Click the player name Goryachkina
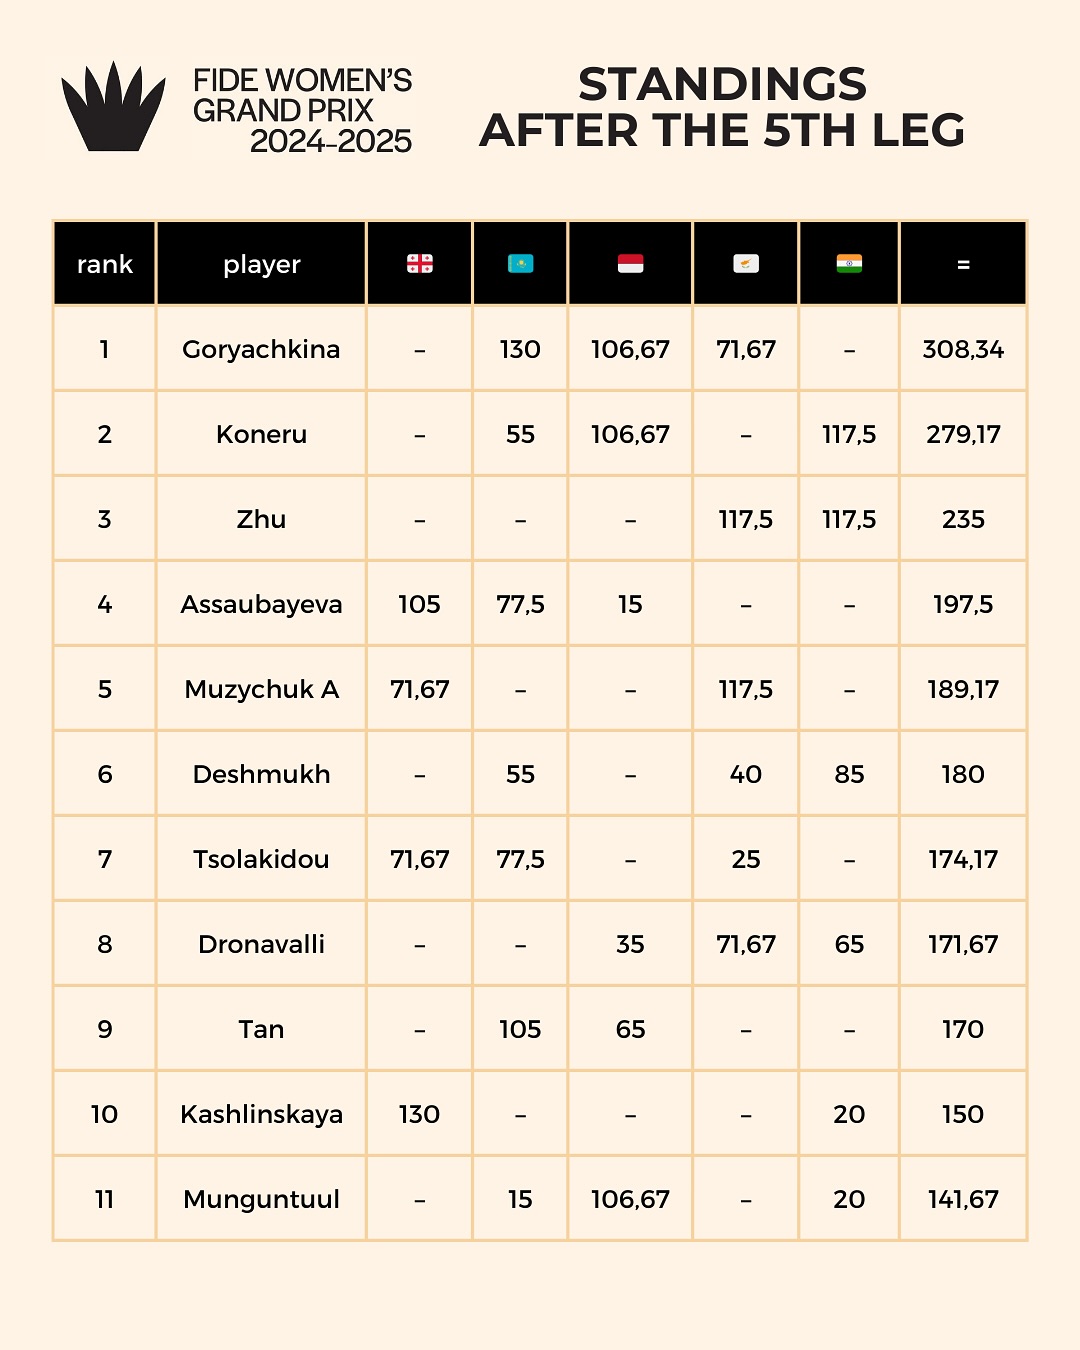 click(261, 349)
